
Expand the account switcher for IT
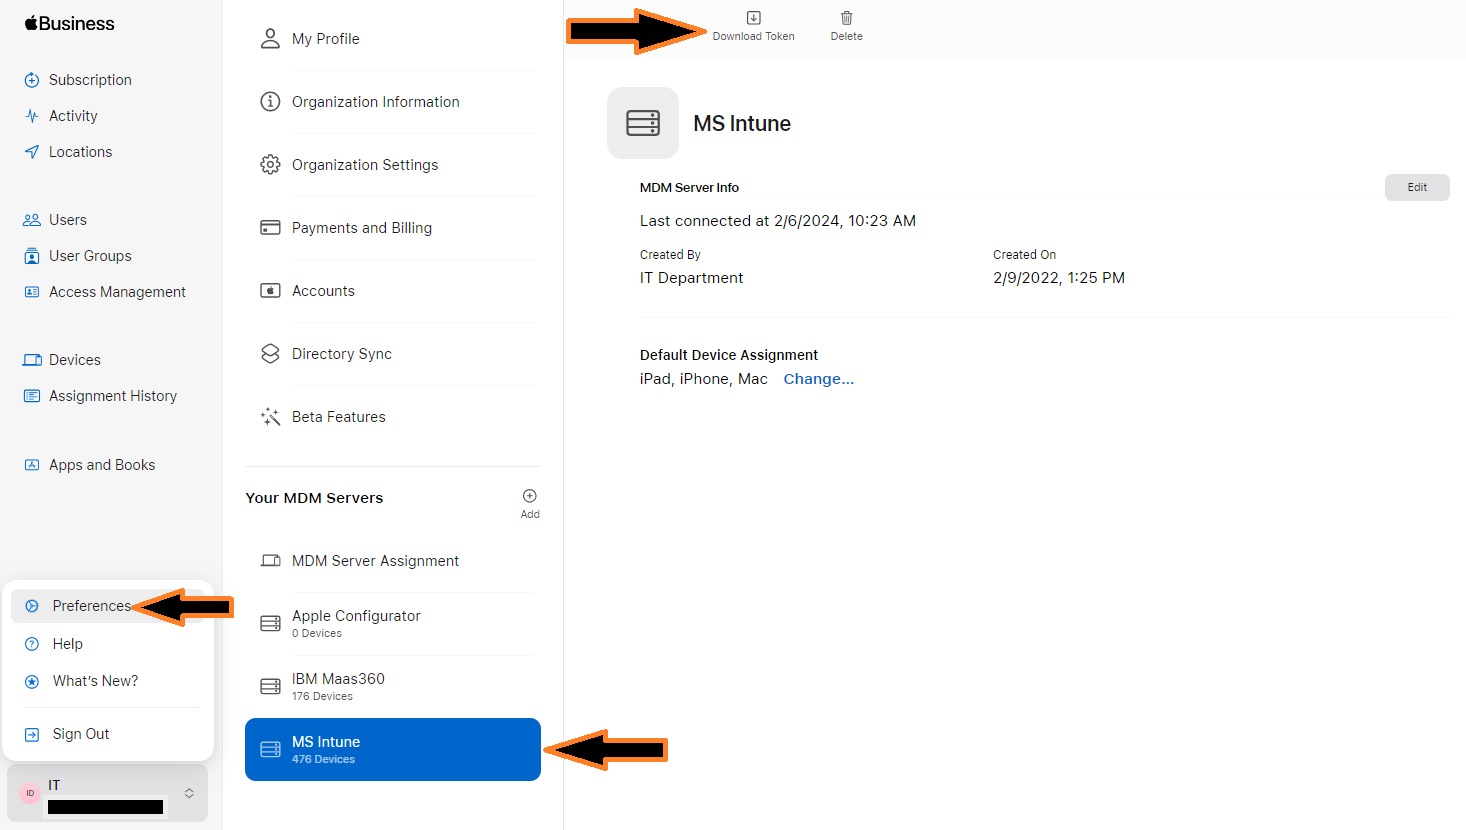tap(188, 793)
